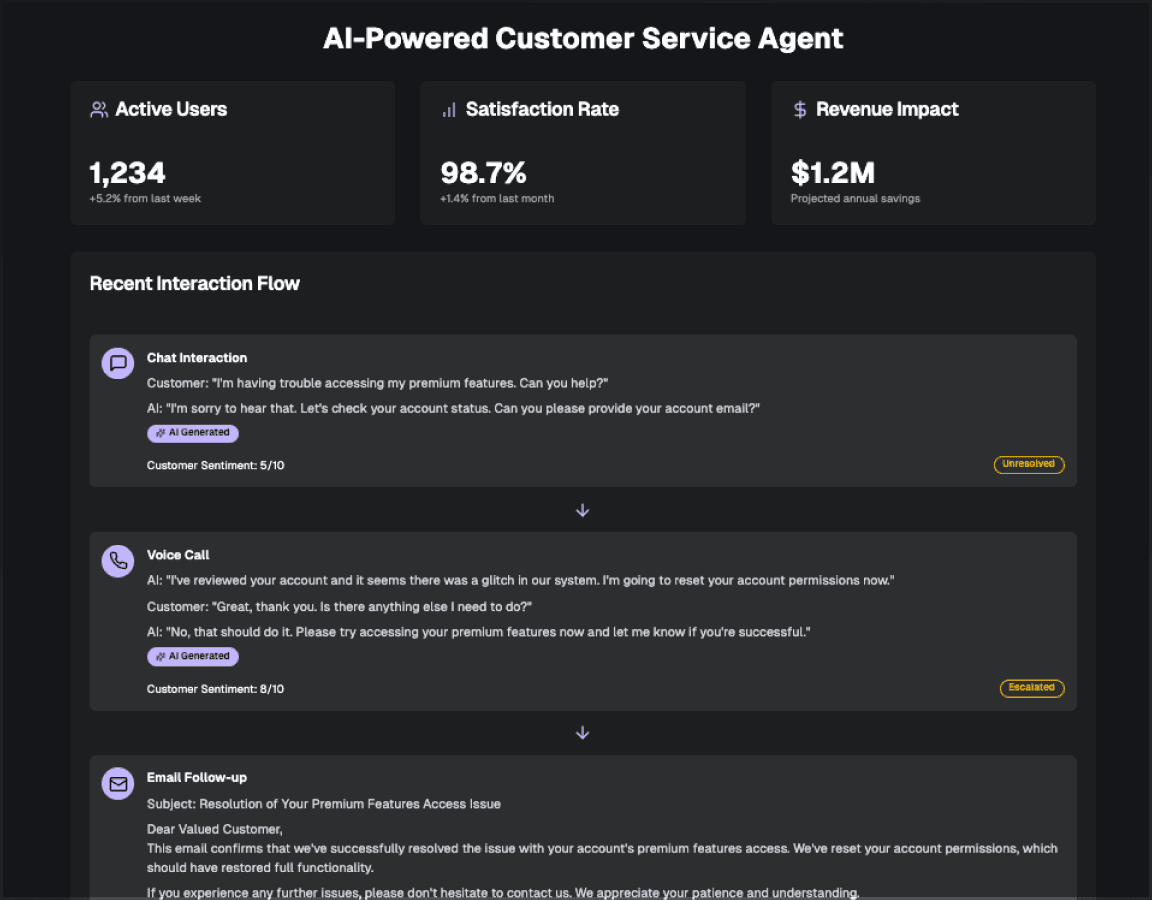Image resolution: width=1152 pixels, height=900 pixels.
Task: Open the Email Follow-up envelope icon
Action: pyautogui.click(x=118, y=783)
